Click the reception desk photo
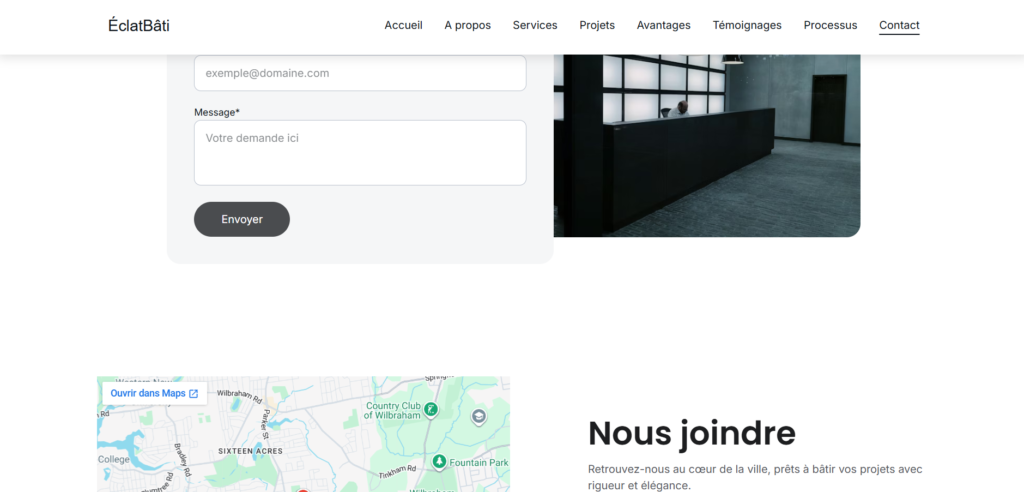Image resolution: width=1024 pixels, height=492 pixels. (x=706, y=145)
